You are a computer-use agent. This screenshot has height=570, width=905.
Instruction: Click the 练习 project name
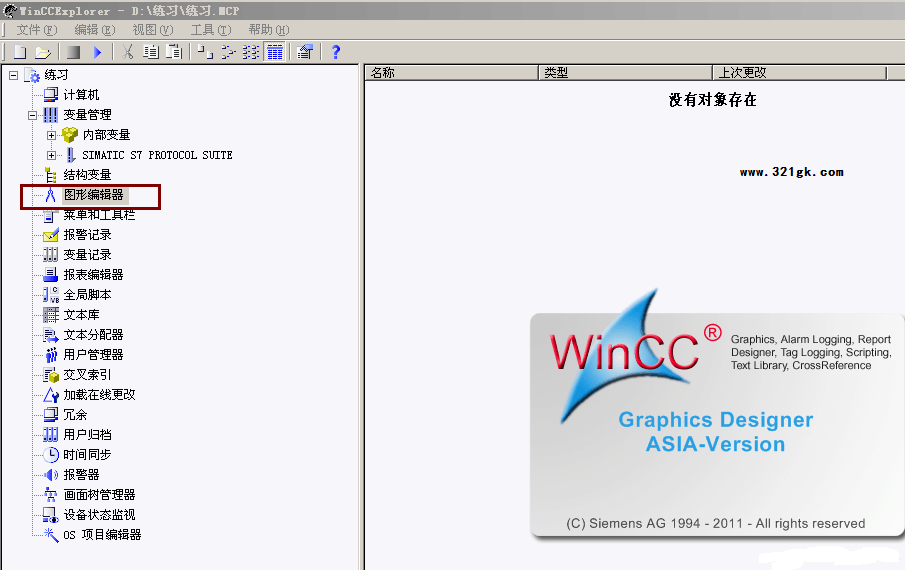click(x=57, y=75)
